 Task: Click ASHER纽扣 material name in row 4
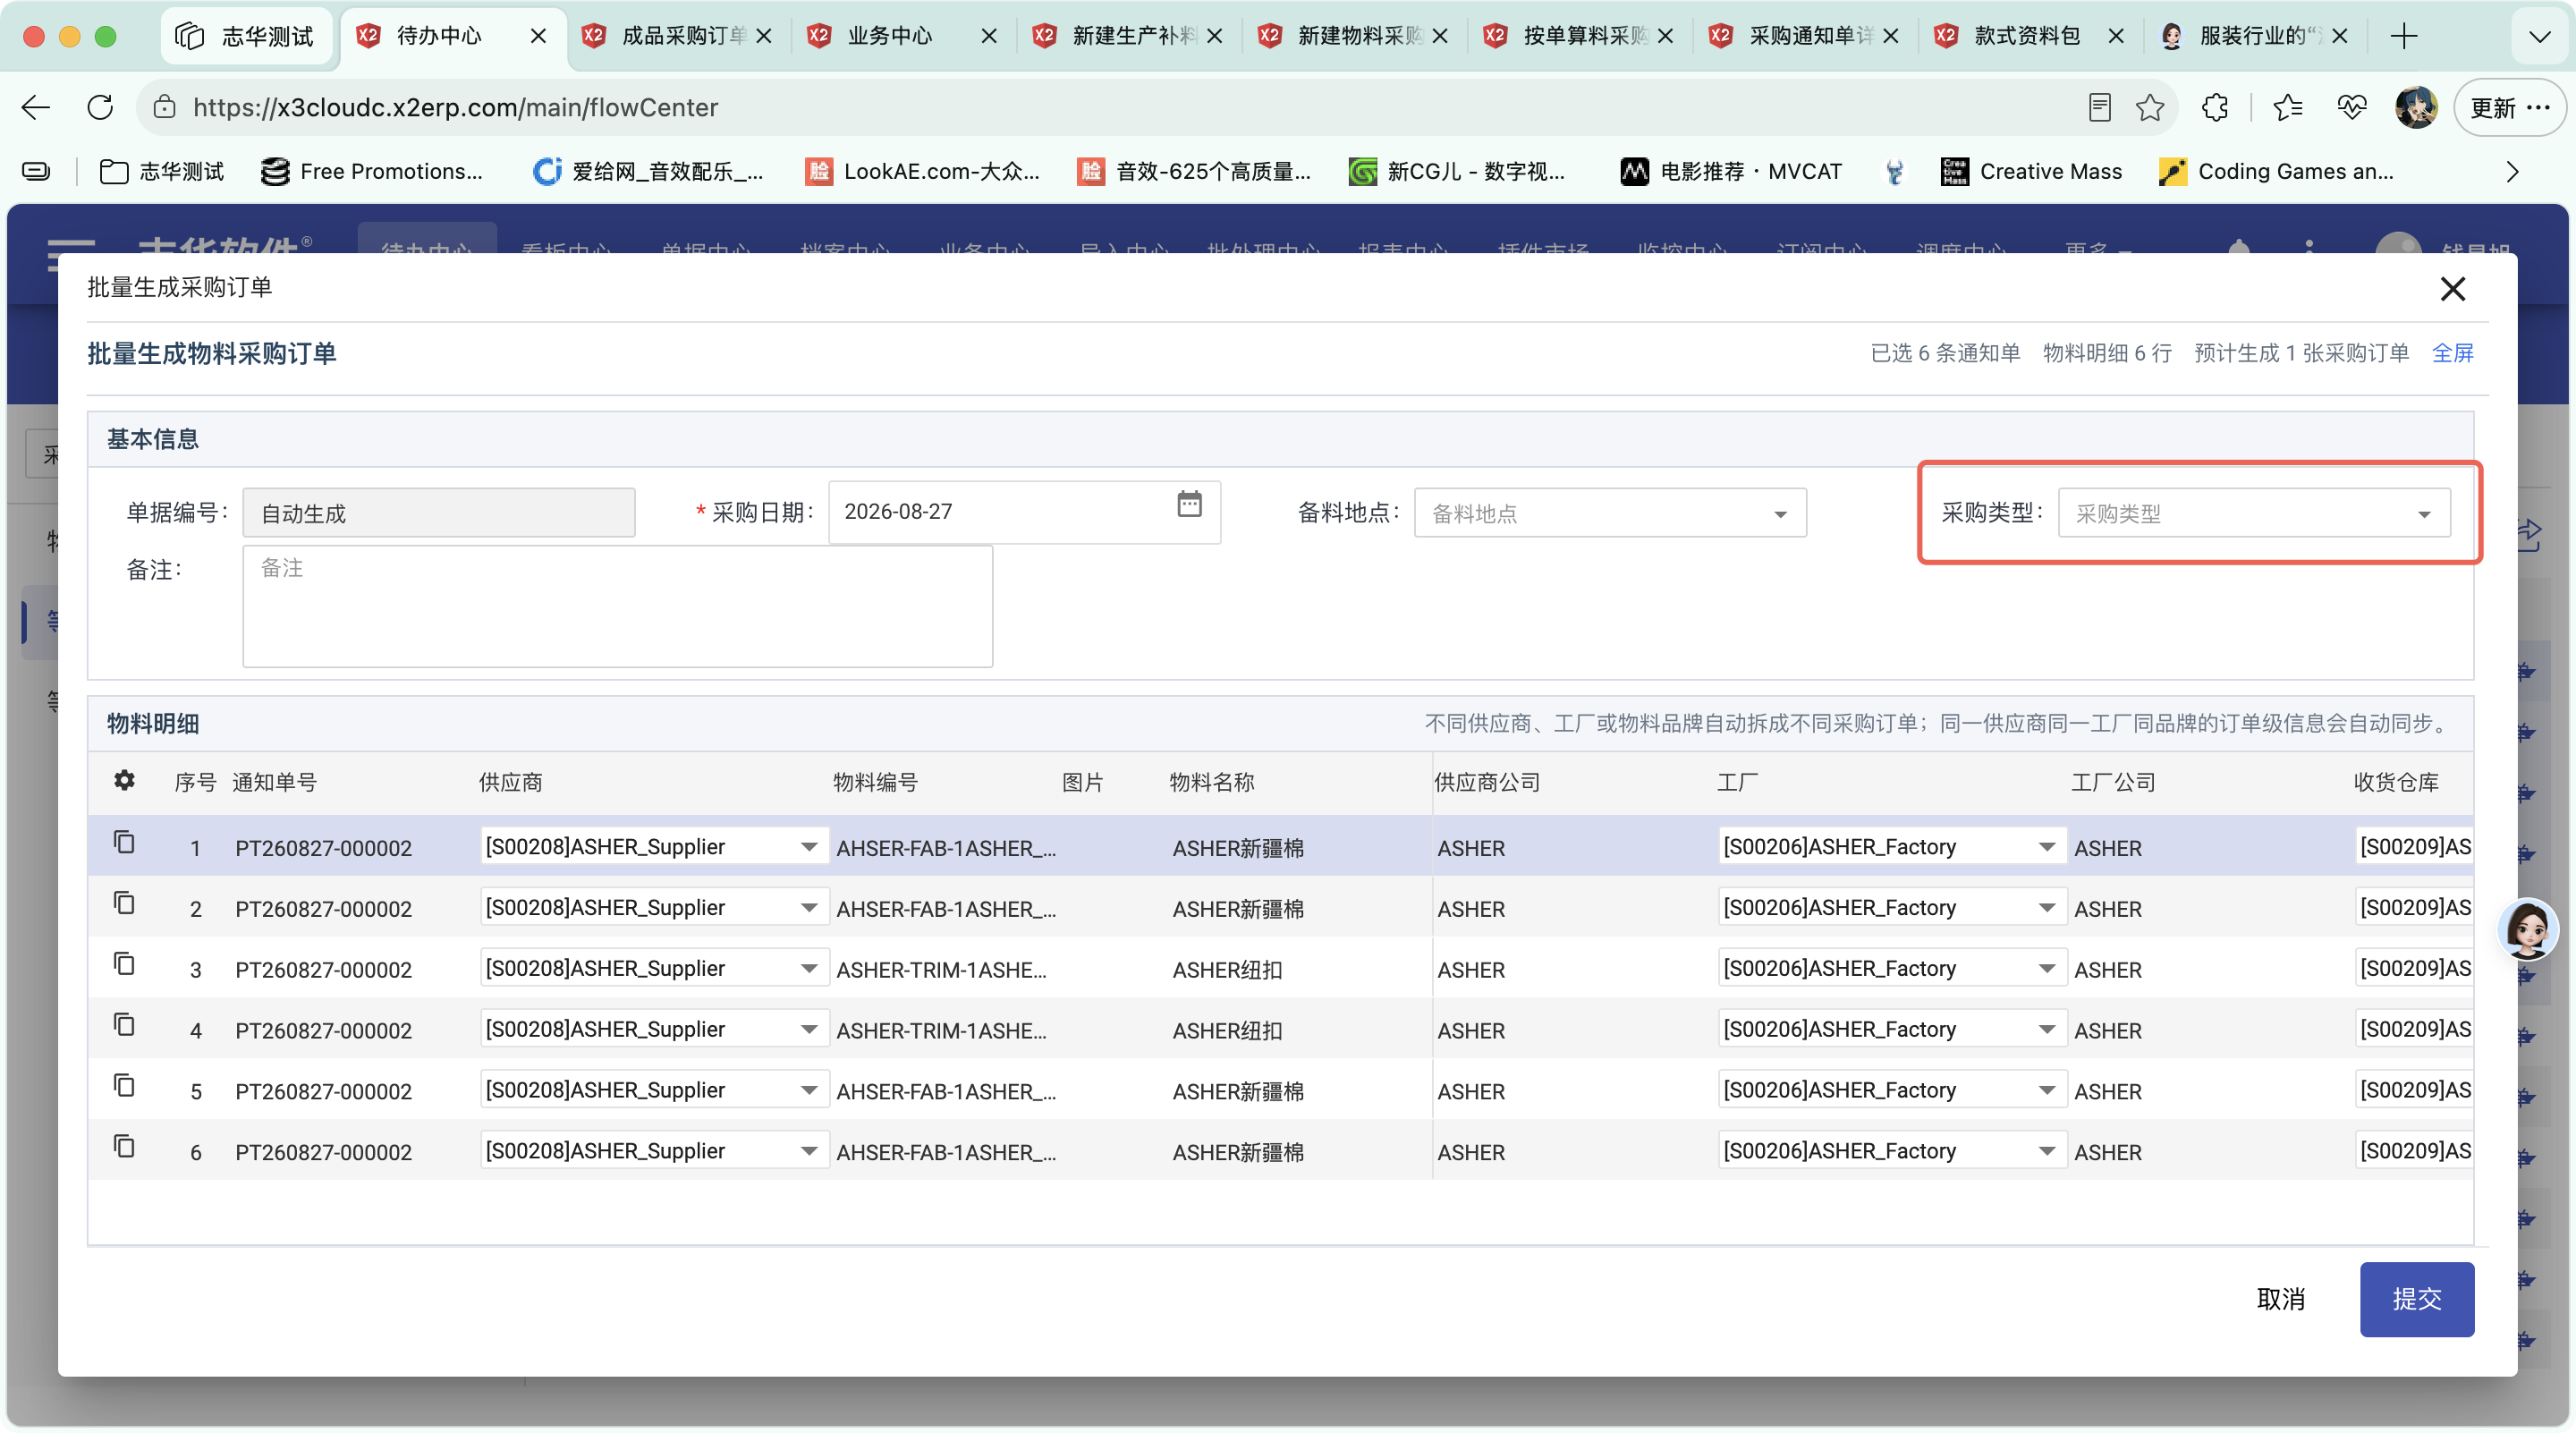point(1227,1030)
